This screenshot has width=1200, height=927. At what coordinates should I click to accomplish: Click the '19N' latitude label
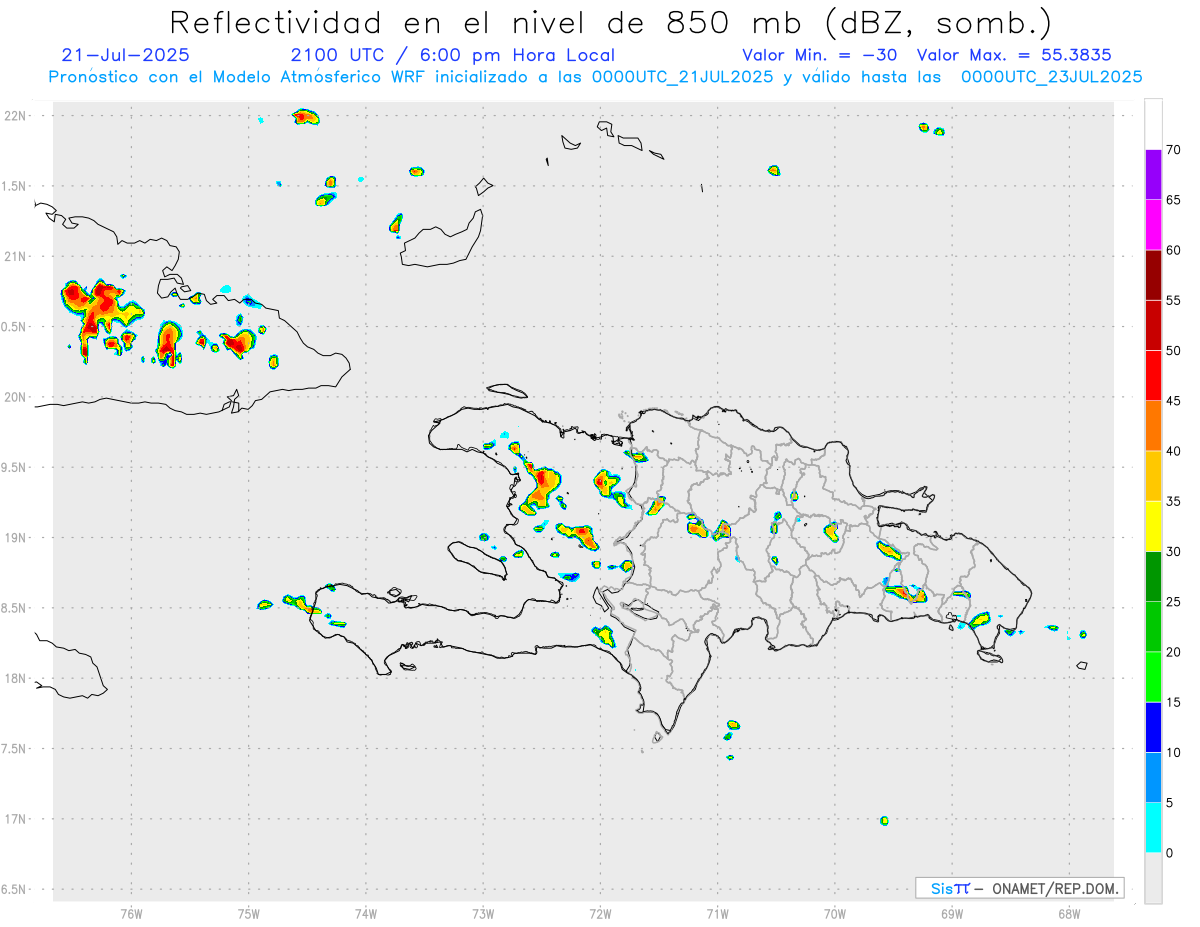(15, 537)
